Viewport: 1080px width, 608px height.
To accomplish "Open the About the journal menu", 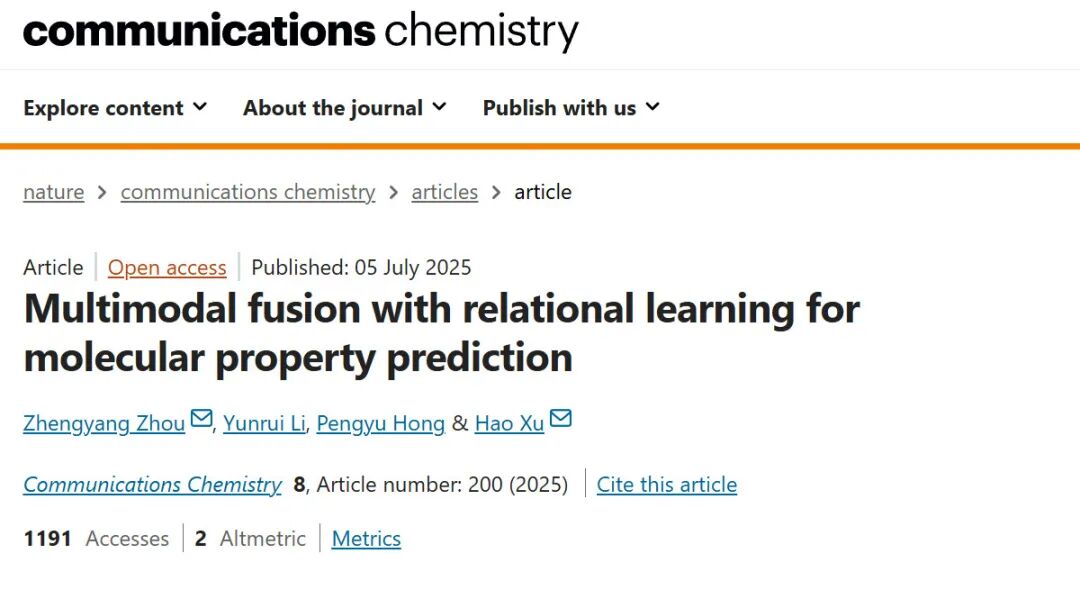I will [x=345, y=107].
